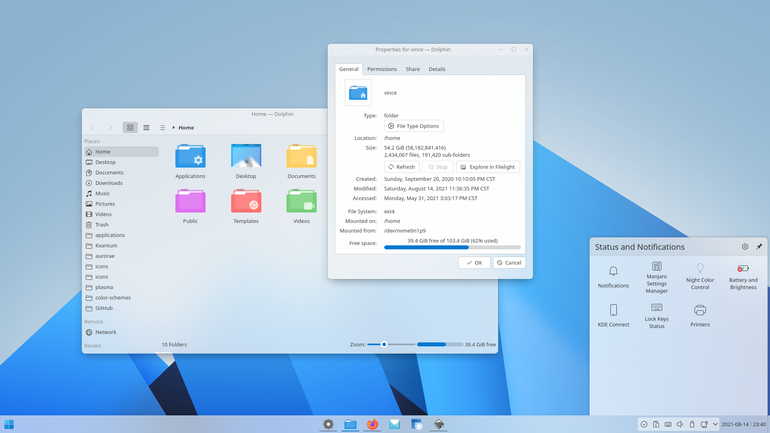The width and height of the screenshot is (770, 433).
Task: Switch to the Details tab
Action: point(437,69)
